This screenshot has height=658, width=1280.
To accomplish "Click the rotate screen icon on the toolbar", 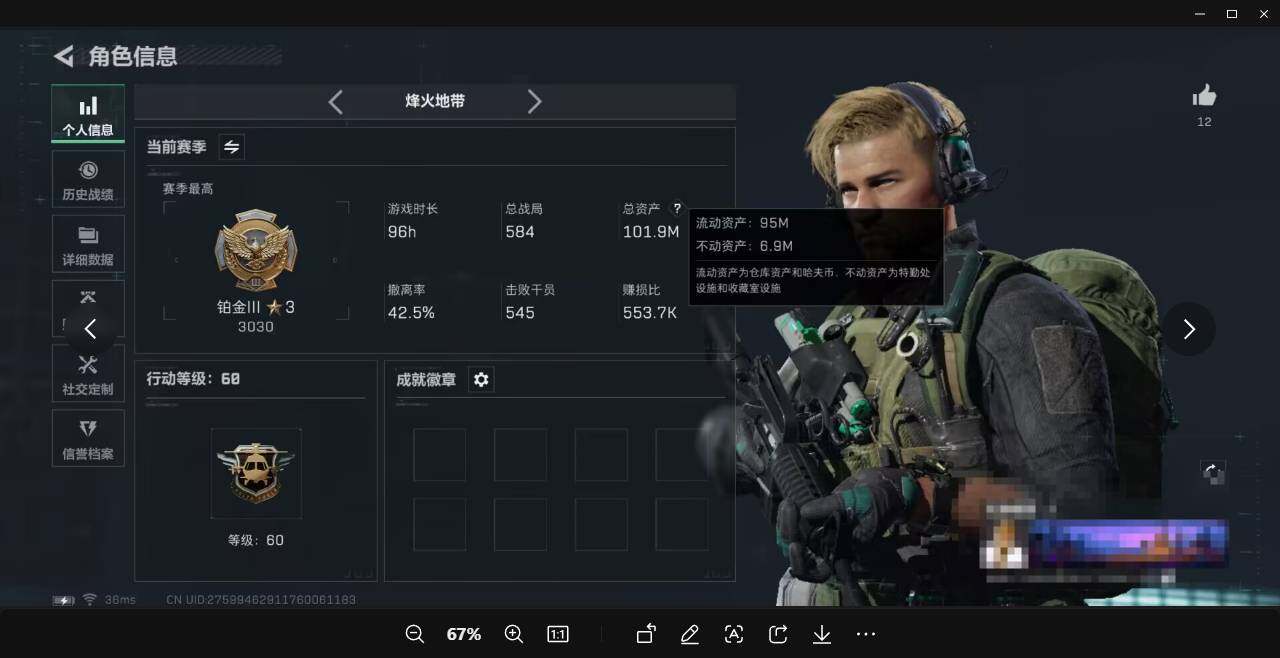I will pos(645,634).
